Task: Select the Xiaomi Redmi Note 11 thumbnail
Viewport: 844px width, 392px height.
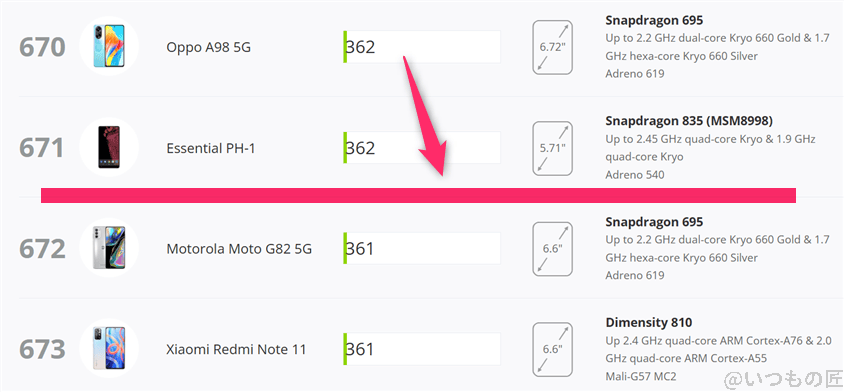Action: (x=109, y=348)
